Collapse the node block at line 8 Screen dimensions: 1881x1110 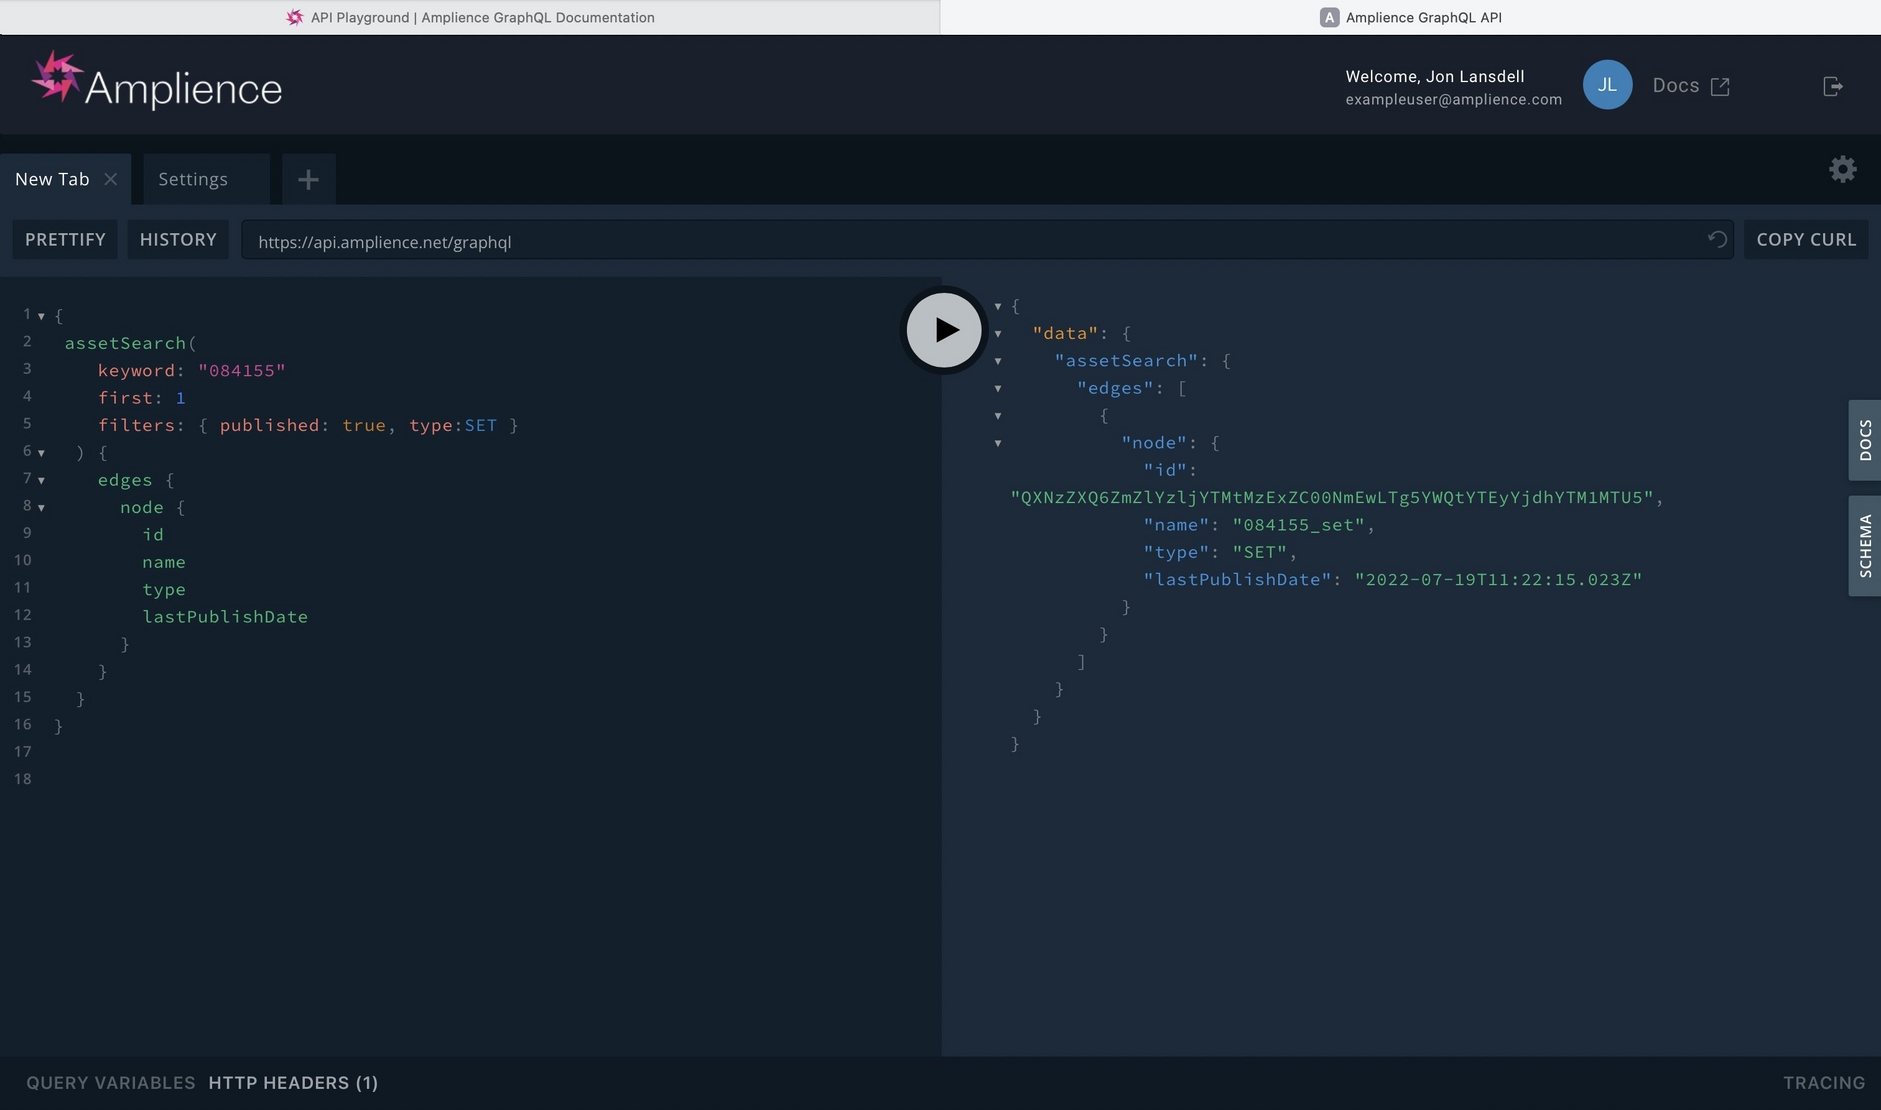tap(41, 508)
